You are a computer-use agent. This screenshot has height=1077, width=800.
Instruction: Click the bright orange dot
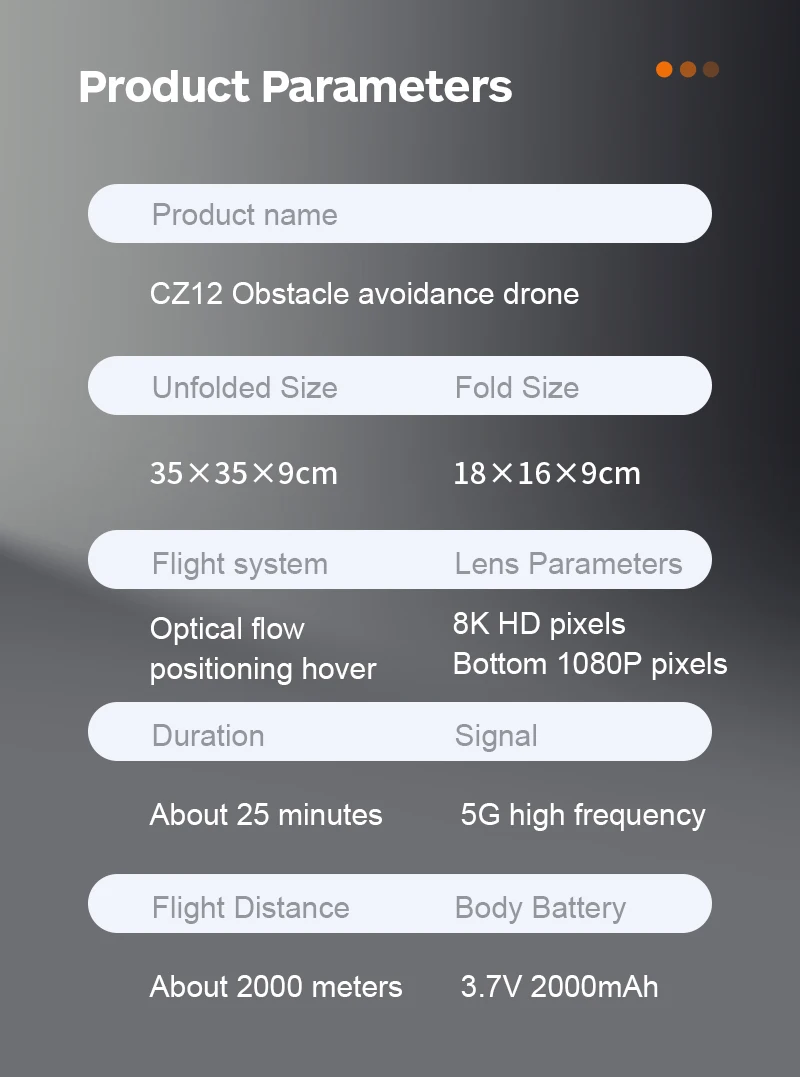(x=664, y=69)
